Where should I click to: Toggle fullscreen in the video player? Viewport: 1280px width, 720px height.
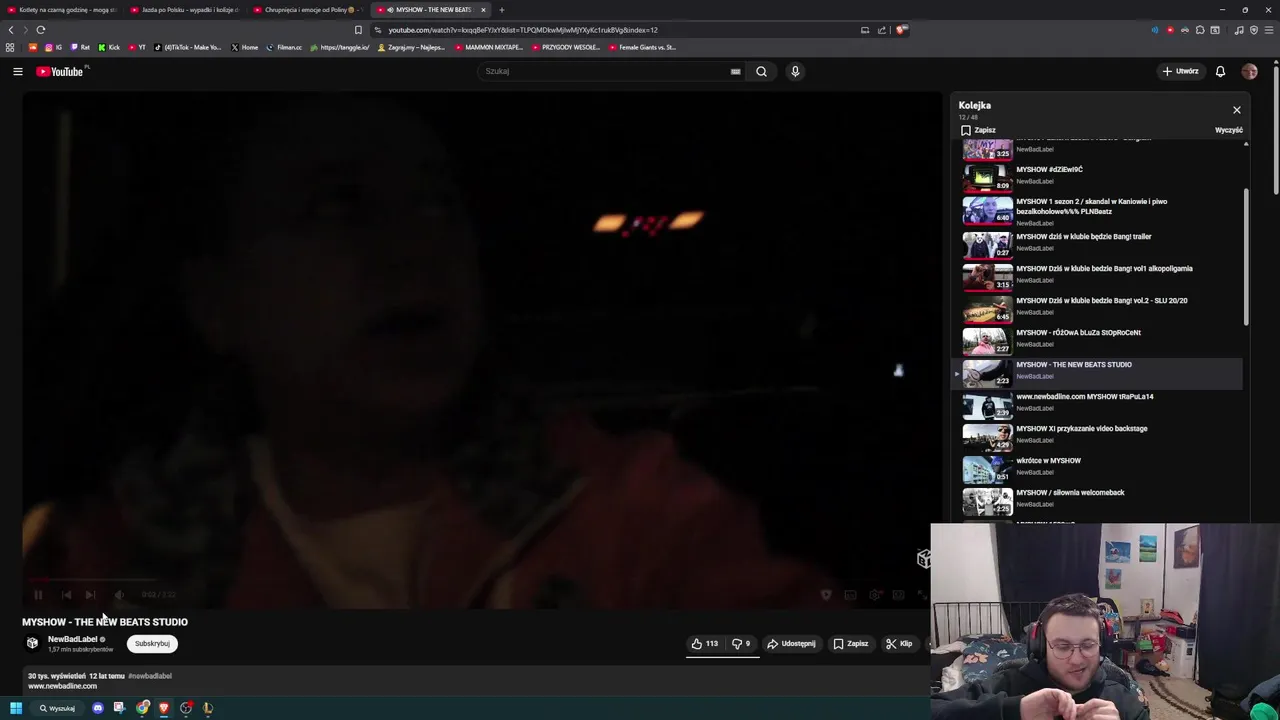click(921, 595)
